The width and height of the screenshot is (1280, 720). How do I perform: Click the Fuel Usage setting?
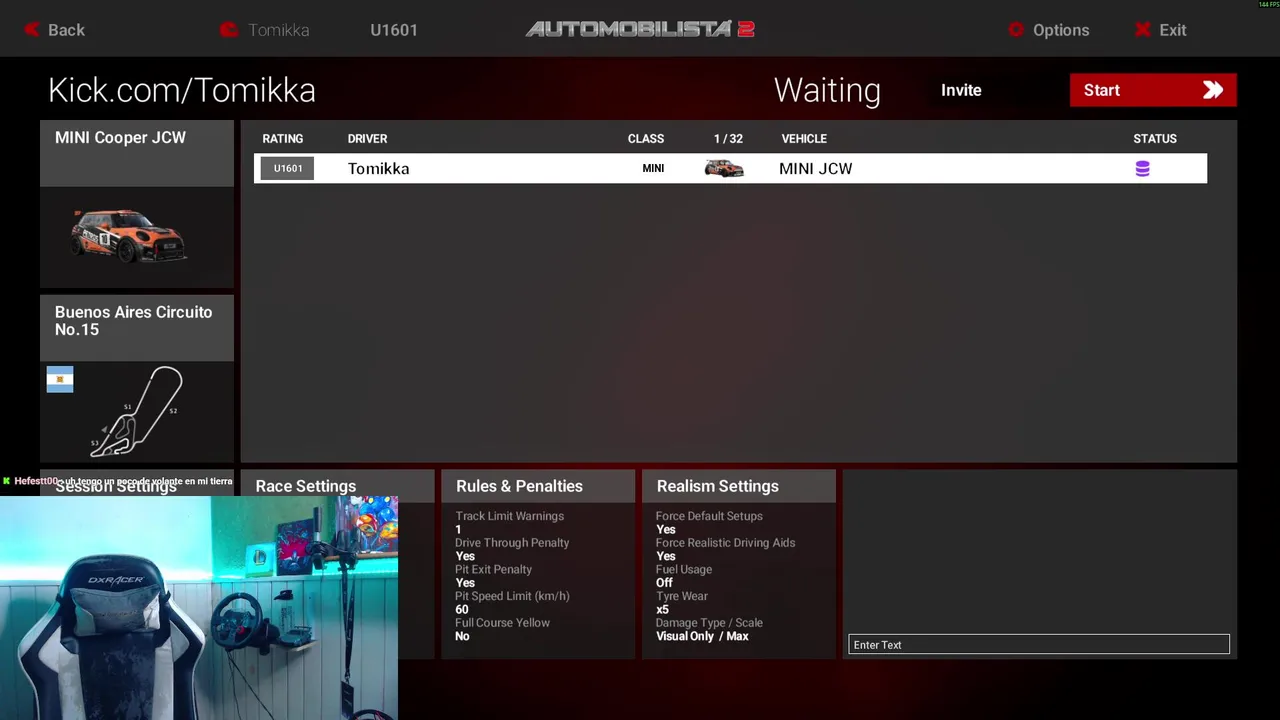point(684,569)
